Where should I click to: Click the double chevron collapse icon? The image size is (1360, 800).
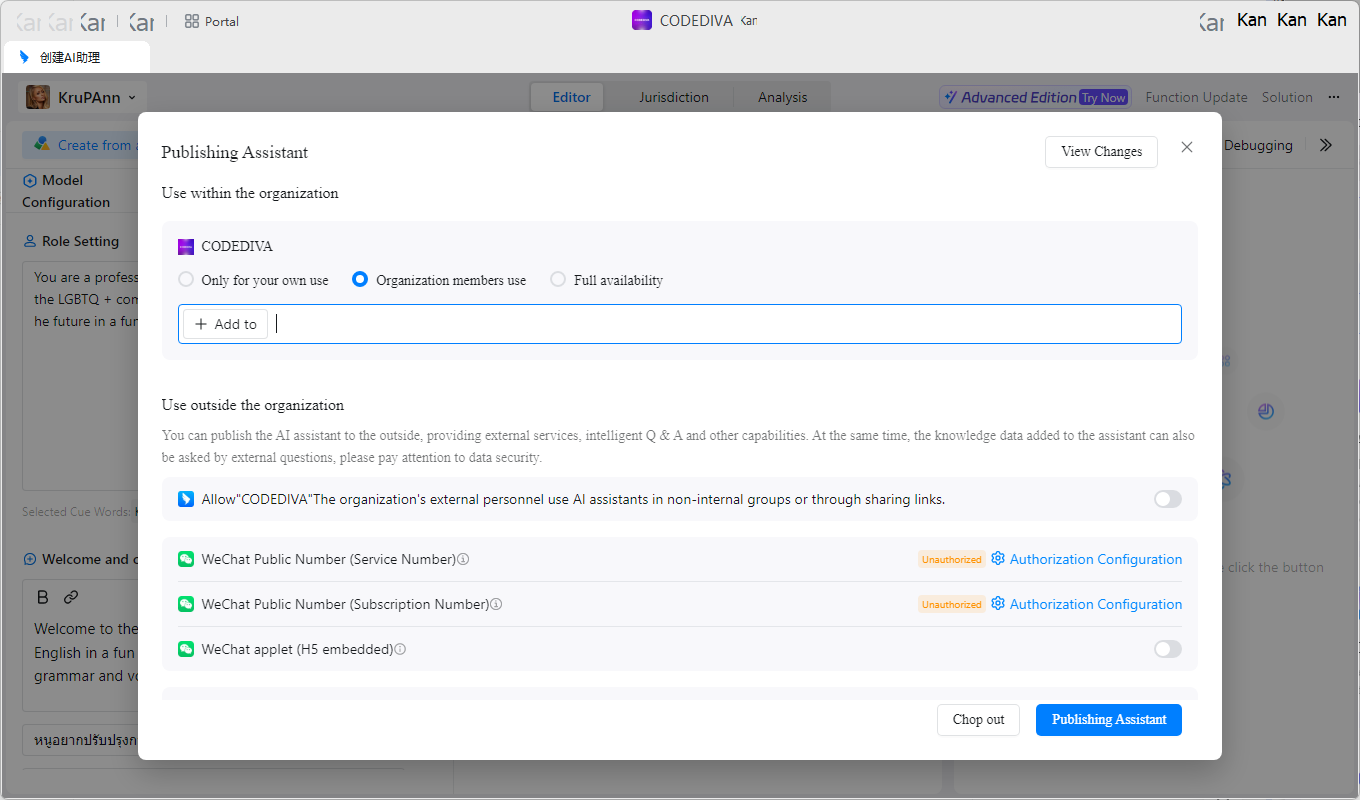[x=1325, y=145]
